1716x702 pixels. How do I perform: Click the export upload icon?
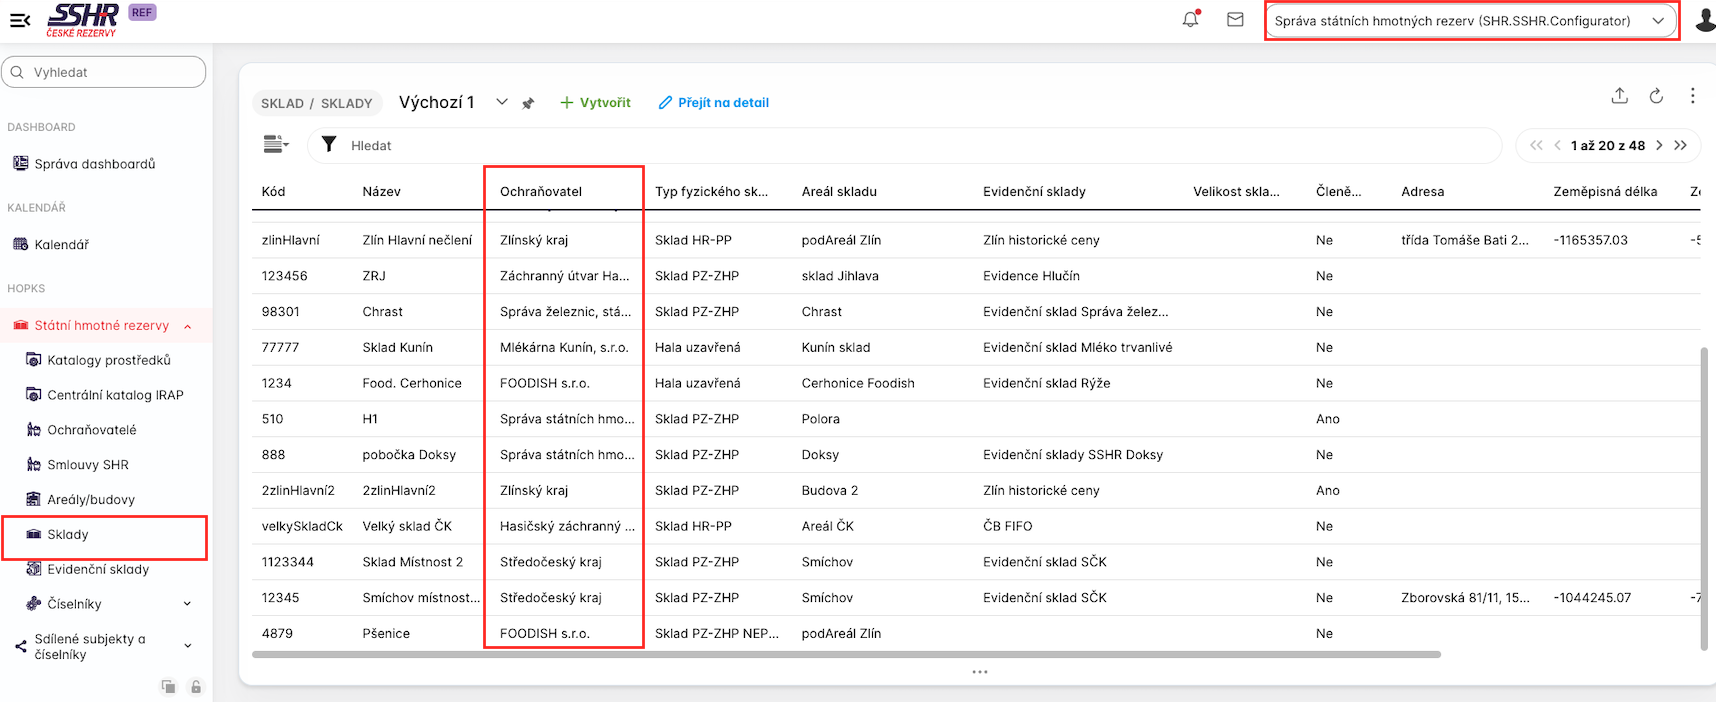click(x=1619, y=96)
